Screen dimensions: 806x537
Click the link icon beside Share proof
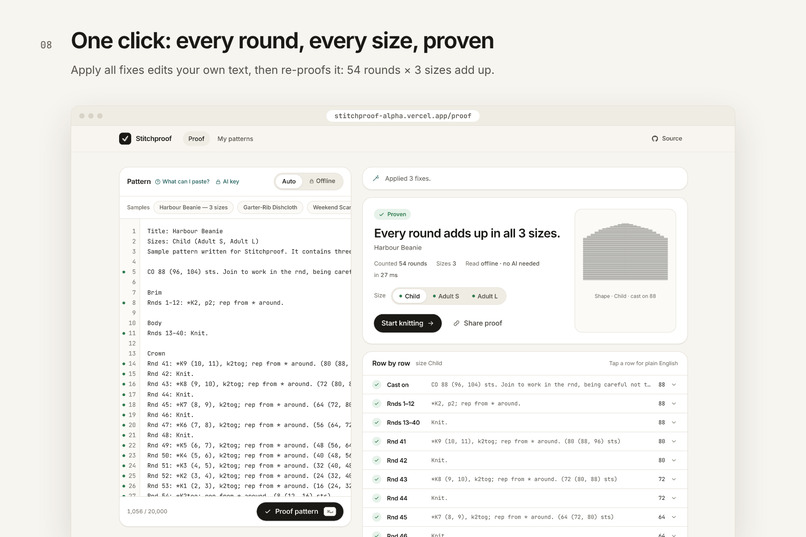(x=456, y=323)
